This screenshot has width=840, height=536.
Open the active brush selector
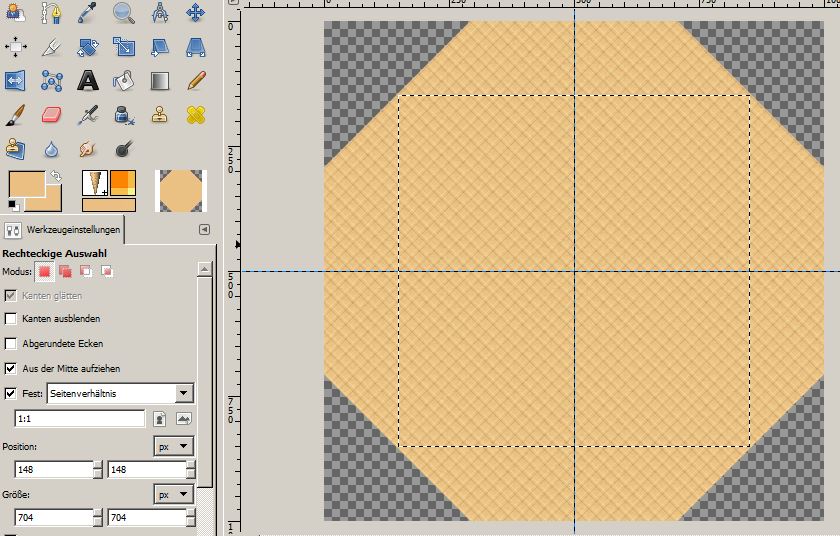pos(95,183)
